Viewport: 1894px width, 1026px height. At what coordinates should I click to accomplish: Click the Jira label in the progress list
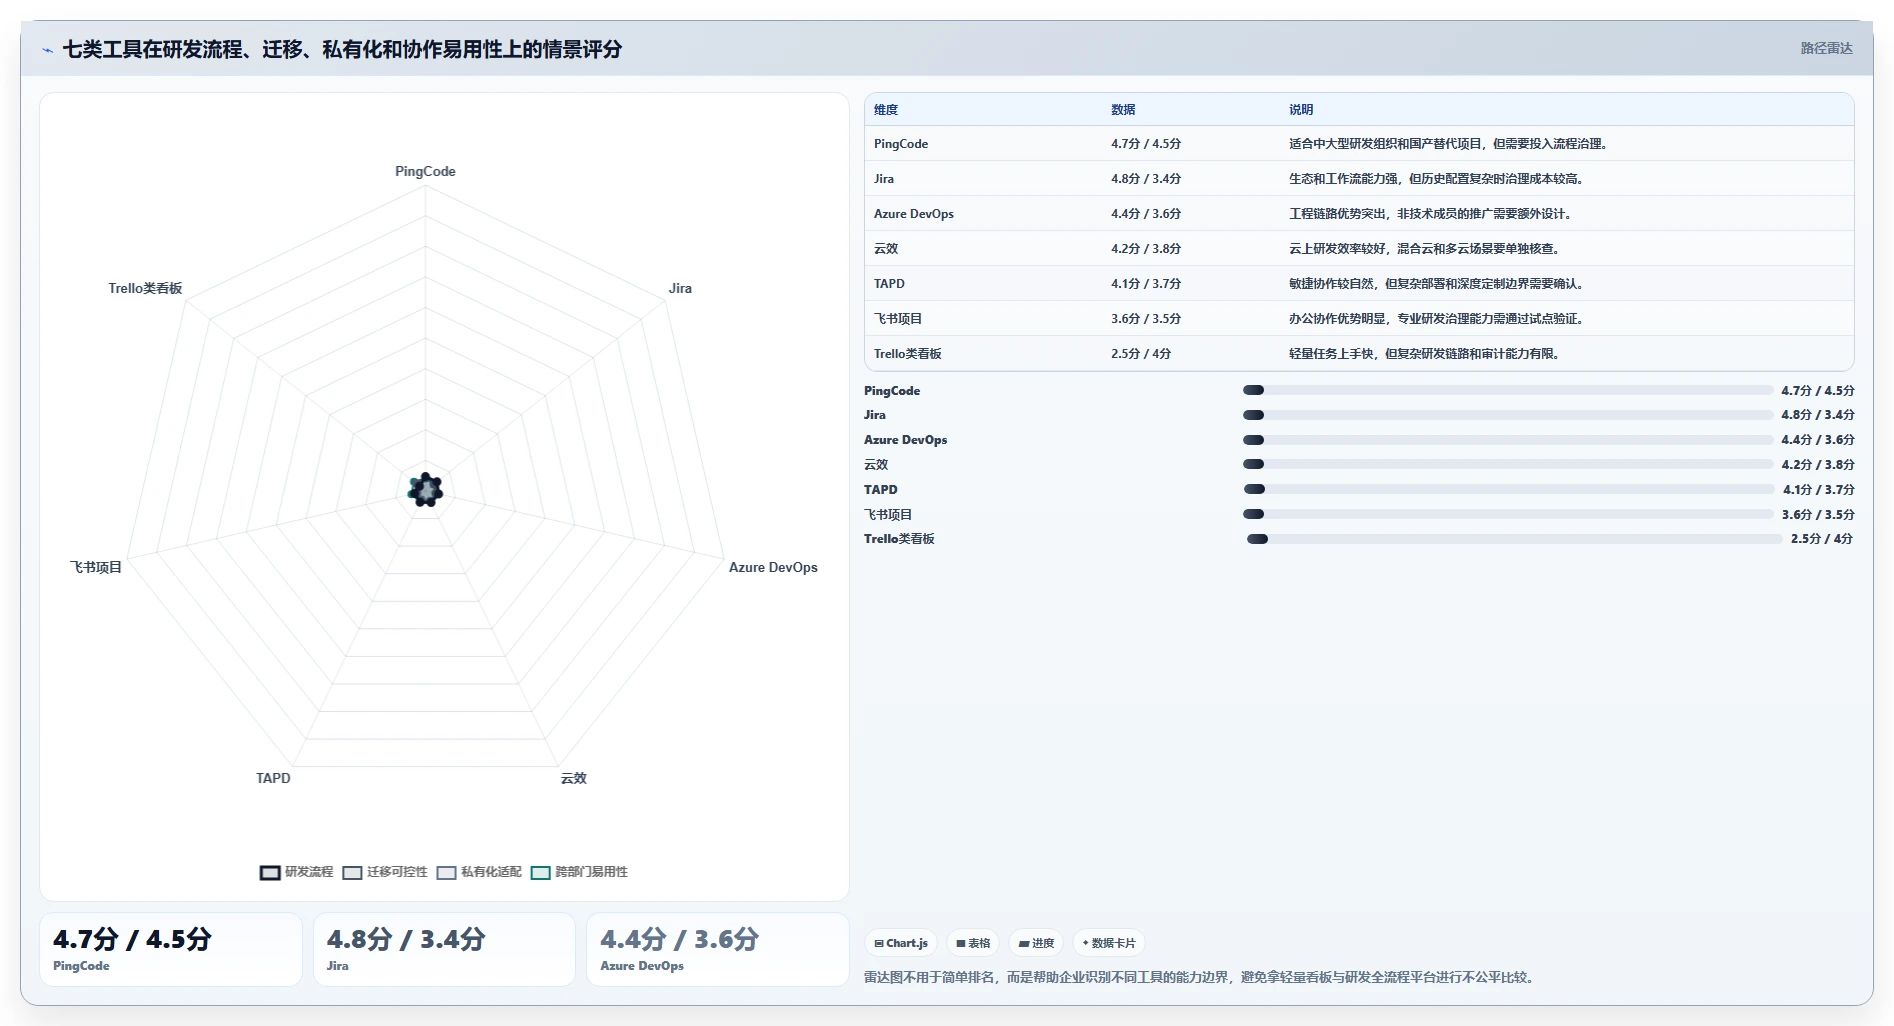coord(875,415)
